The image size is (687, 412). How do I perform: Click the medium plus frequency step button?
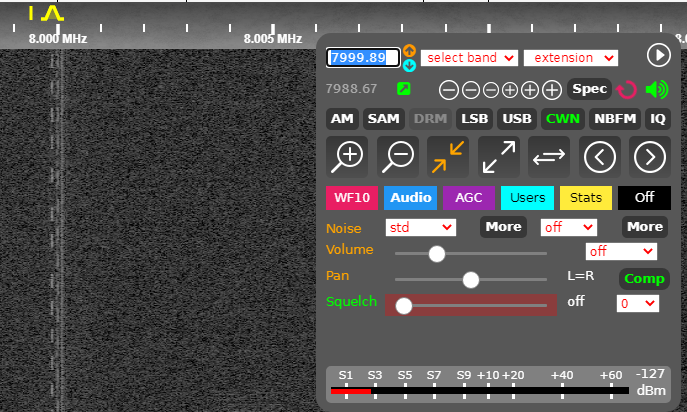530,90
